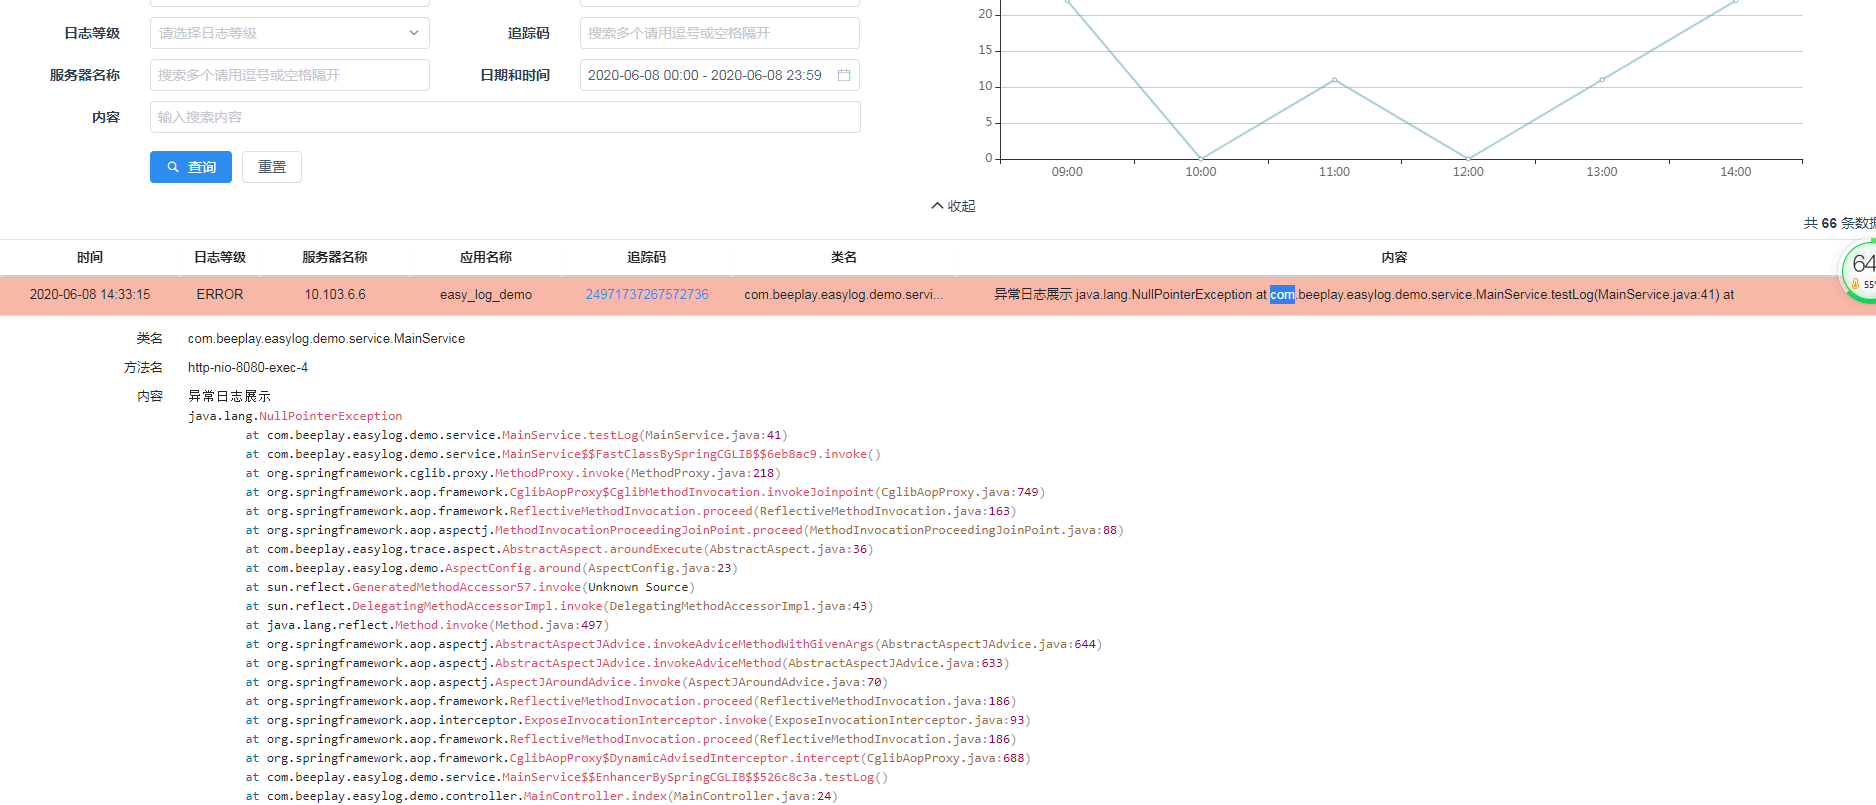Click the 日志等级 column header

pos(220,257)
